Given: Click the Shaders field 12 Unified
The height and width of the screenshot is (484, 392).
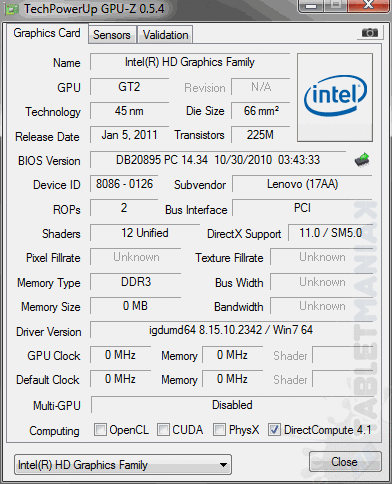Looking at the screenshot, I should [145, 233].
